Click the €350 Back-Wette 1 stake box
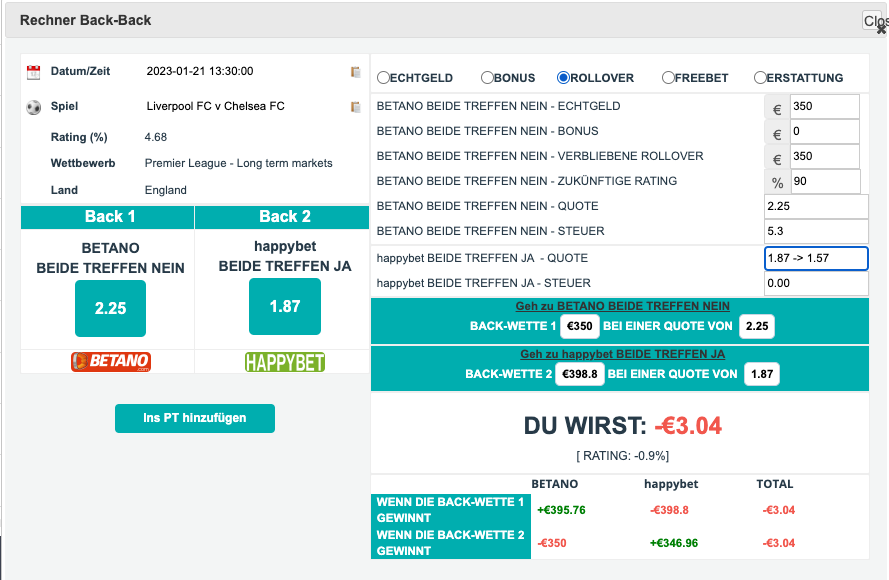Image resolution: width=889 pixels, height=580 pixels. (579, 326)
